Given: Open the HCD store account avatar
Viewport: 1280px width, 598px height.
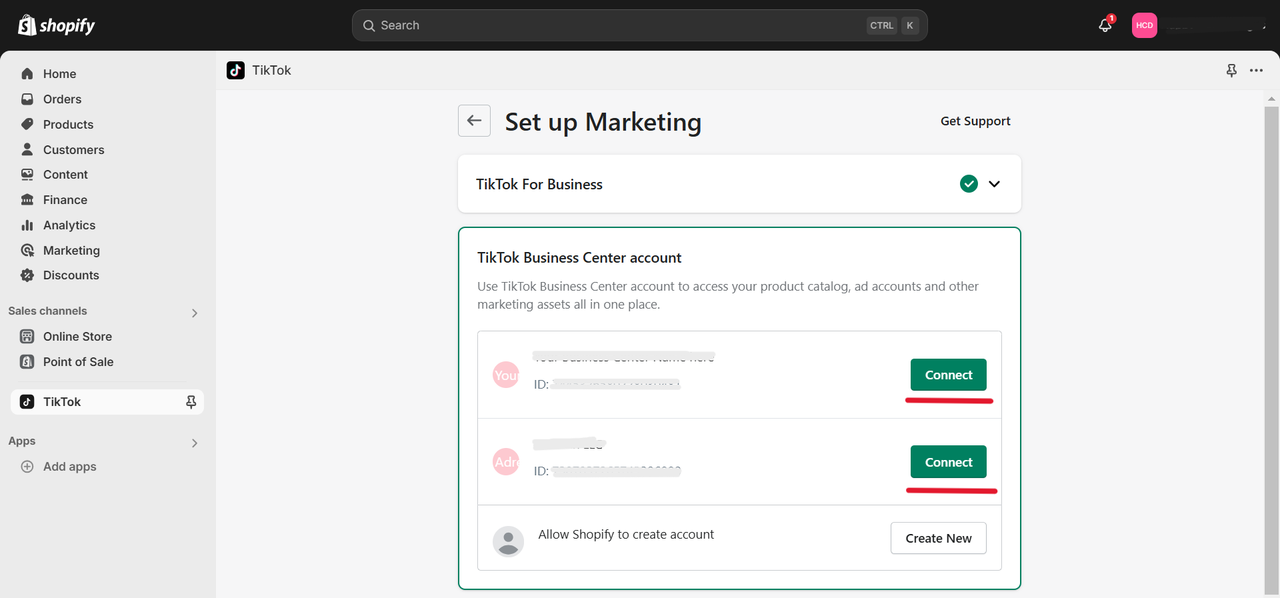Looking at the screenshot, I should tap(1144, 26).
